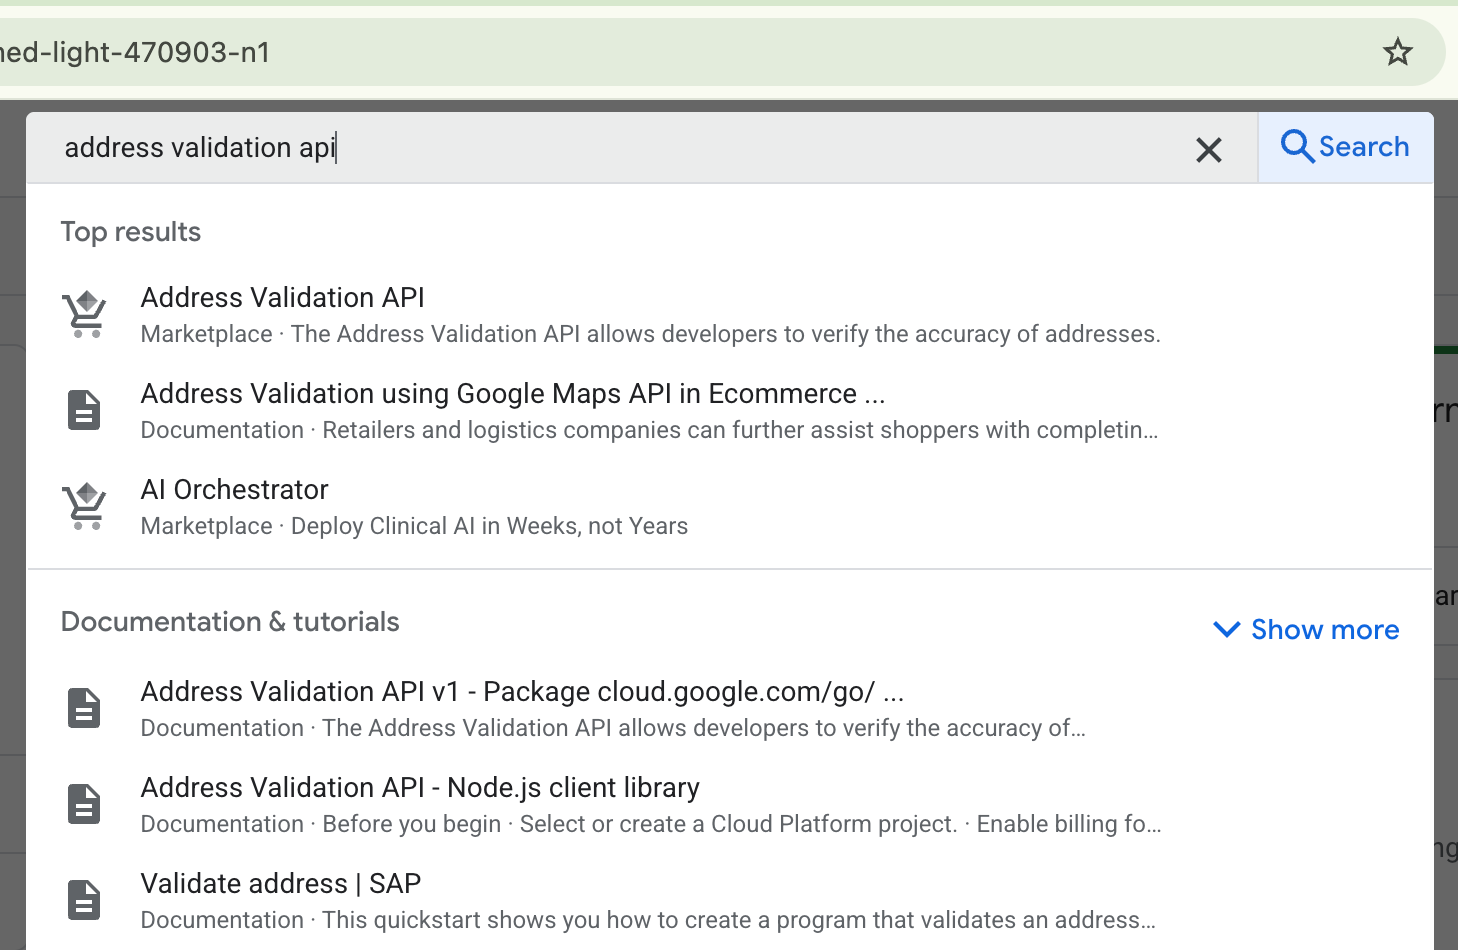Click the Marketplace icon beside AI Orchestrator
The height and width of the screenshot is (950, 1458).
[x=84, y=505]
